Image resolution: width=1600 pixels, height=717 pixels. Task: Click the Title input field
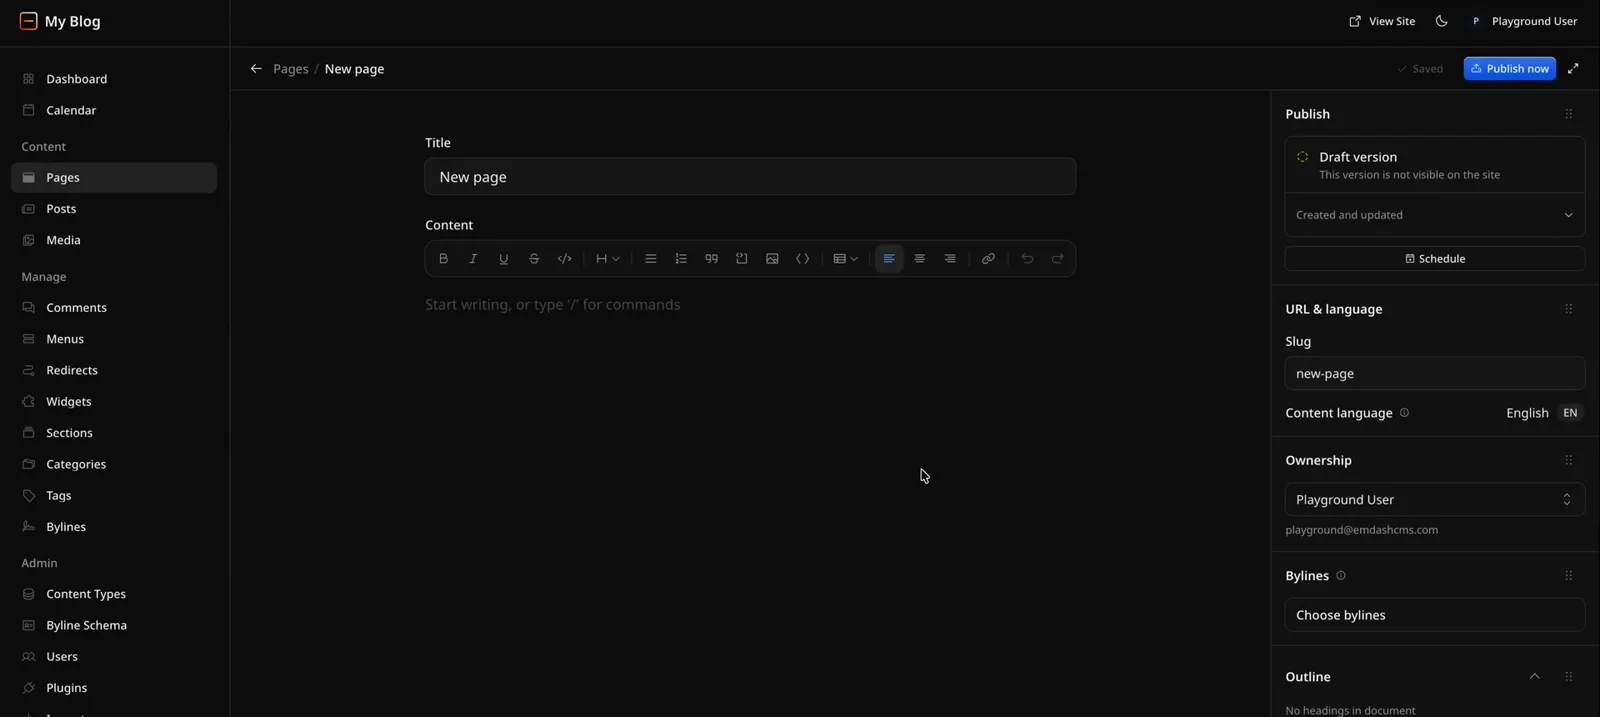750,177
